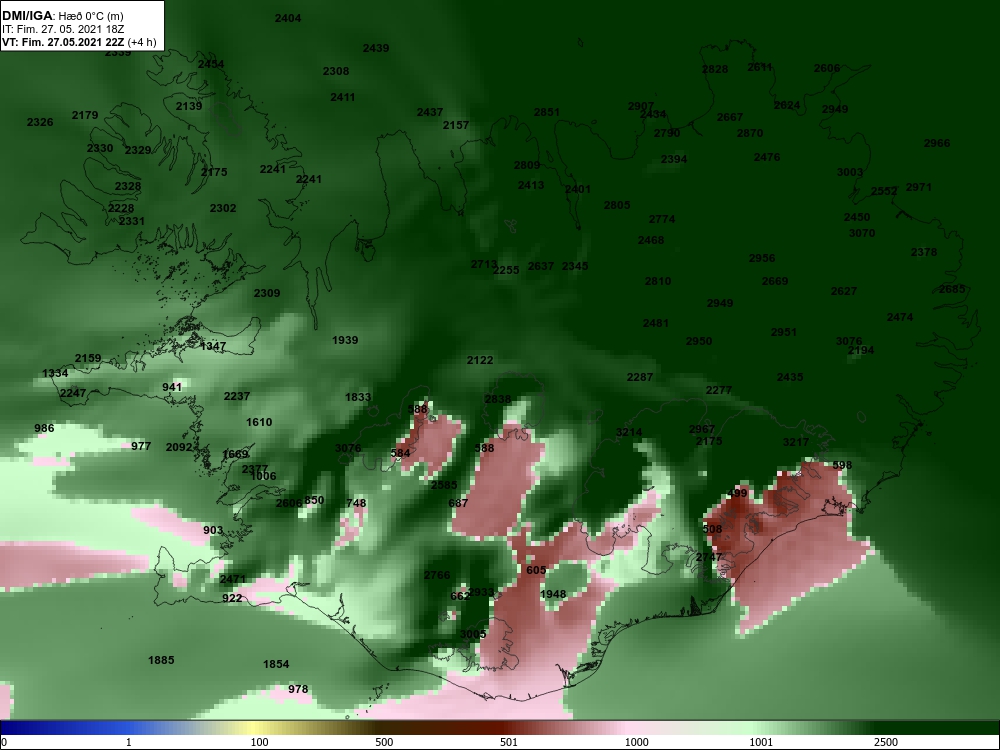The width and height of the screenshot is (1000, 750).
Task: Select the map value "2308"
Action: point(335,71)
